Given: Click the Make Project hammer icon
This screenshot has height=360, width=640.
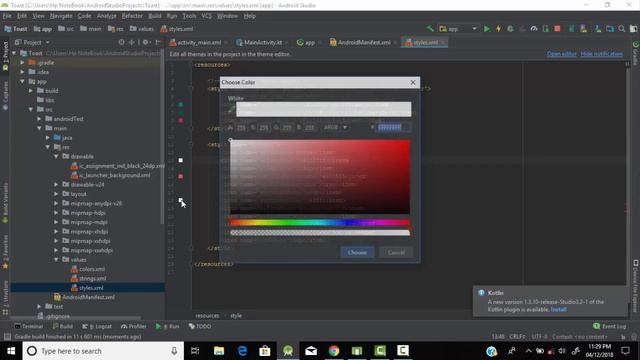Looking at the screenshot, I should pyautogui.click(x=430, y=29).
